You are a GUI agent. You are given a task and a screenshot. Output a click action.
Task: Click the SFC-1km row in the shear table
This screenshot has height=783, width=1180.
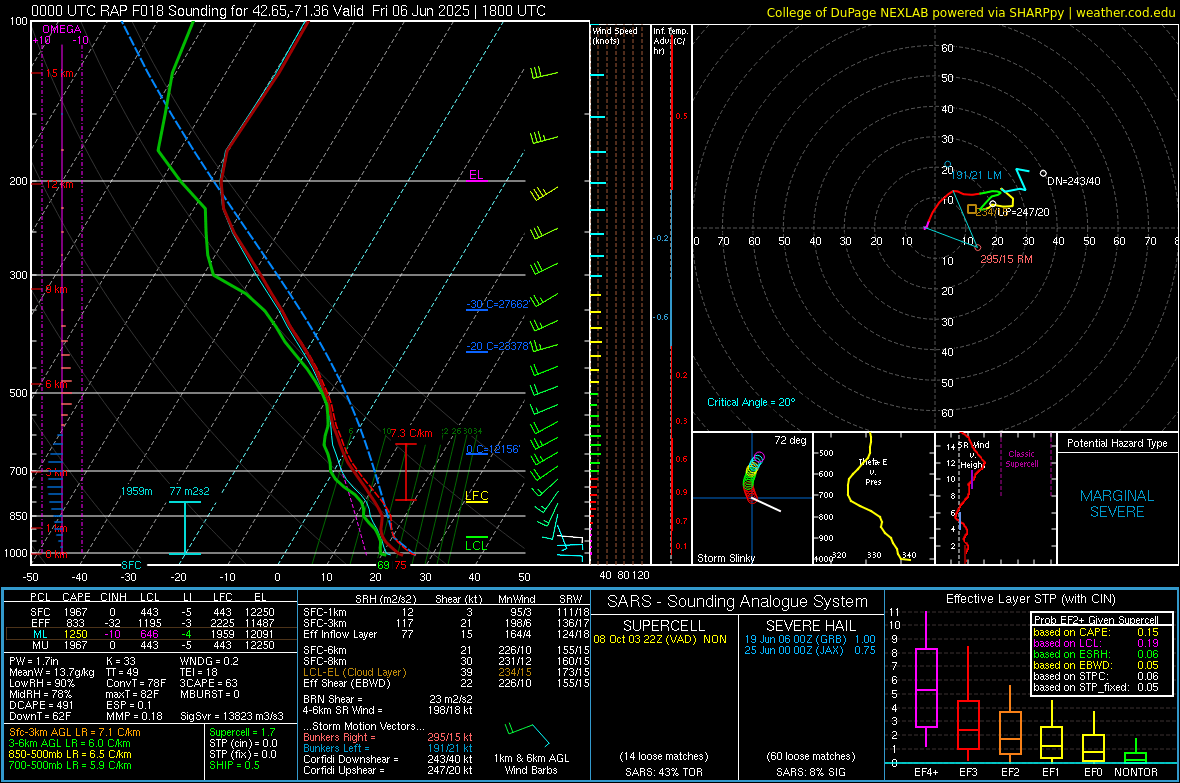[446, 612]
